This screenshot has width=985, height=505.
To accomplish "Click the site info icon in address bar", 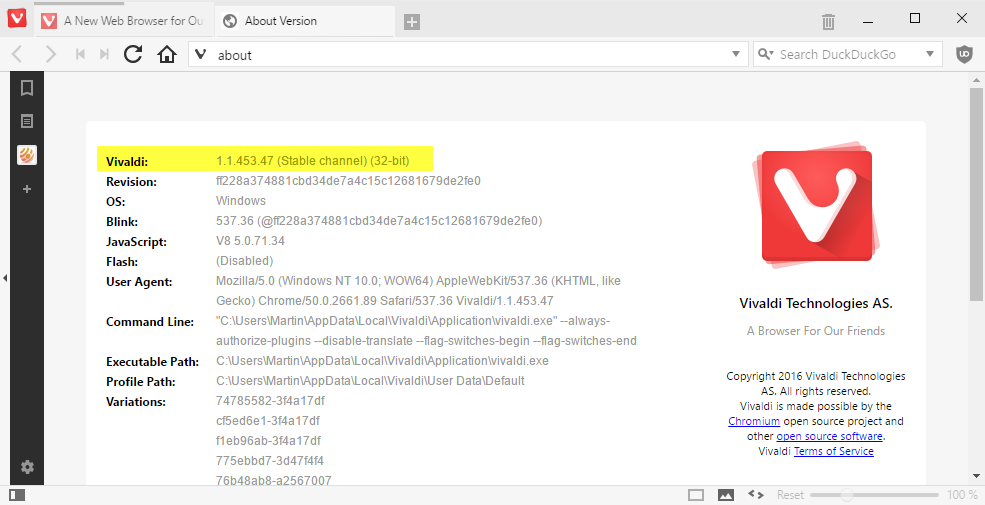I will 200,55.
